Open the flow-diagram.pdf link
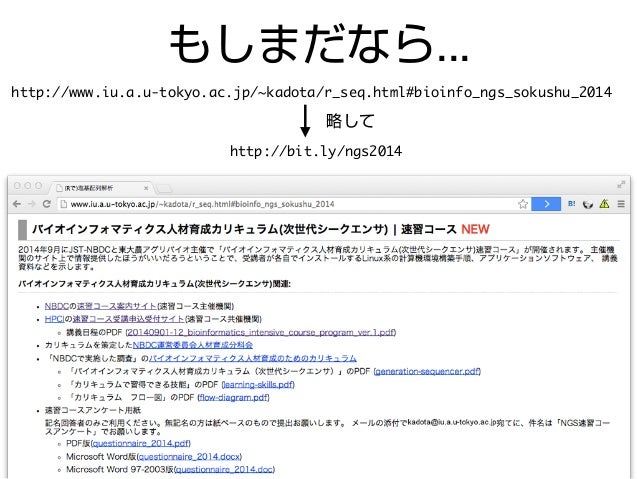Screen dimensions: 638x479 234,397
